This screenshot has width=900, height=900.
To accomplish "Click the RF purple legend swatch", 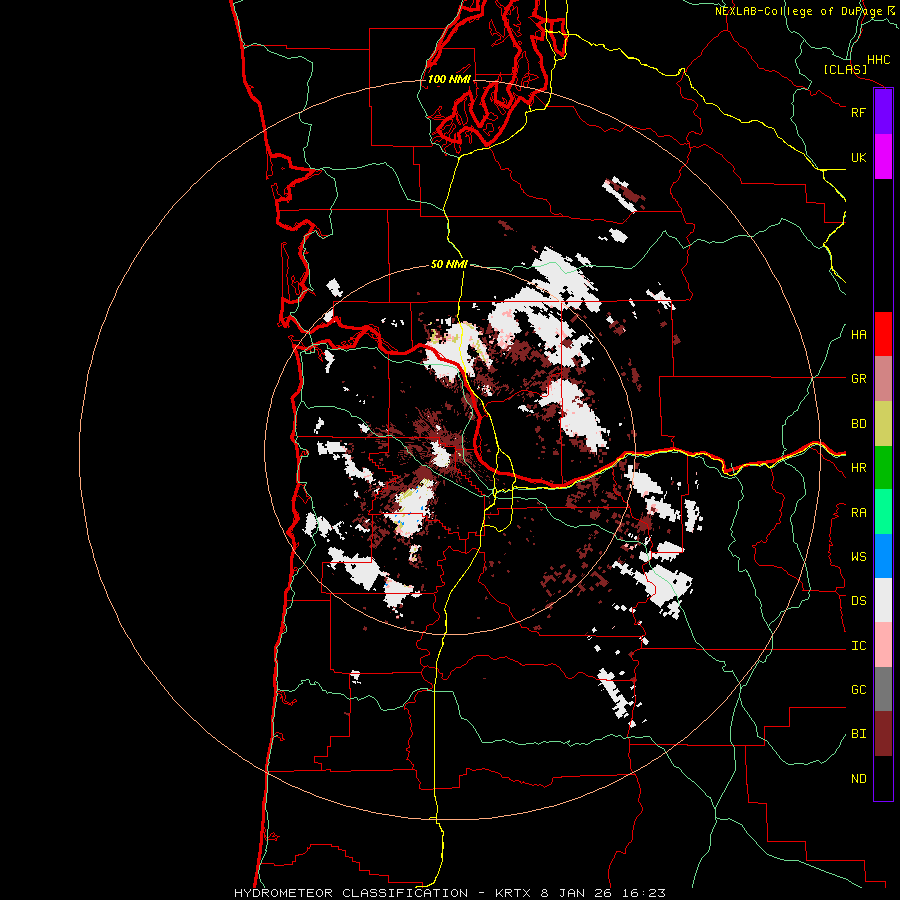I will click(x=883, y=112).
